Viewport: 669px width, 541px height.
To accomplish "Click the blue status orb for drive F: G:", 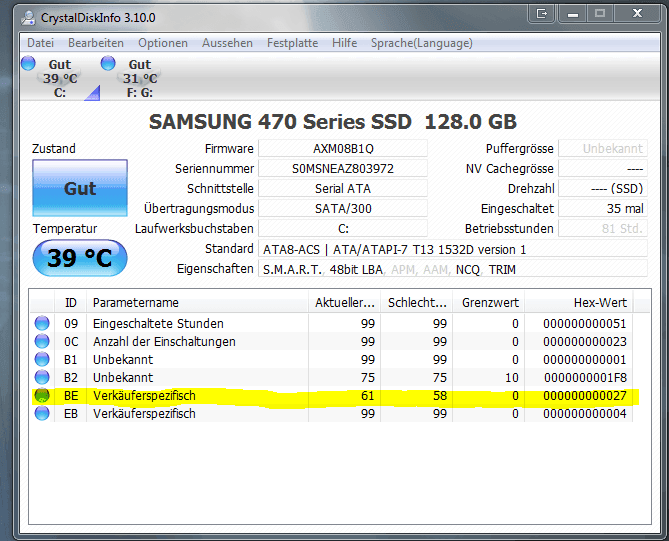I will (108, 63).
